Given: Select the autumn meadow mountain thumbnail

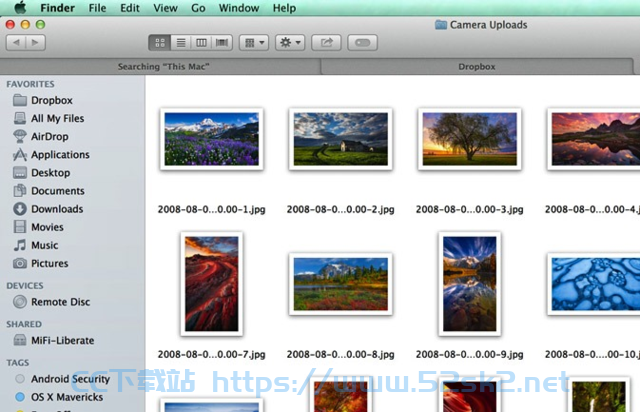Looking at the screenshot, I should pyautogui.click(x=340, y=284).
